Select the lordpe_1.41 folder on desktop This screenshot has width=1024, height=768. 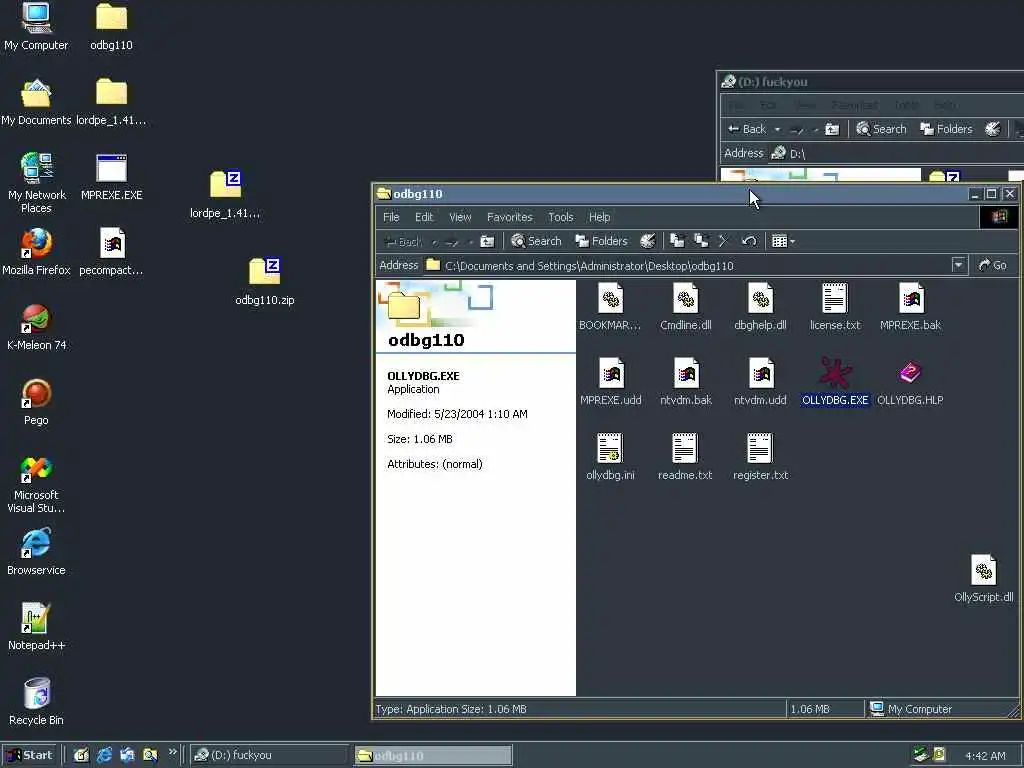click(x=111, y=102)
